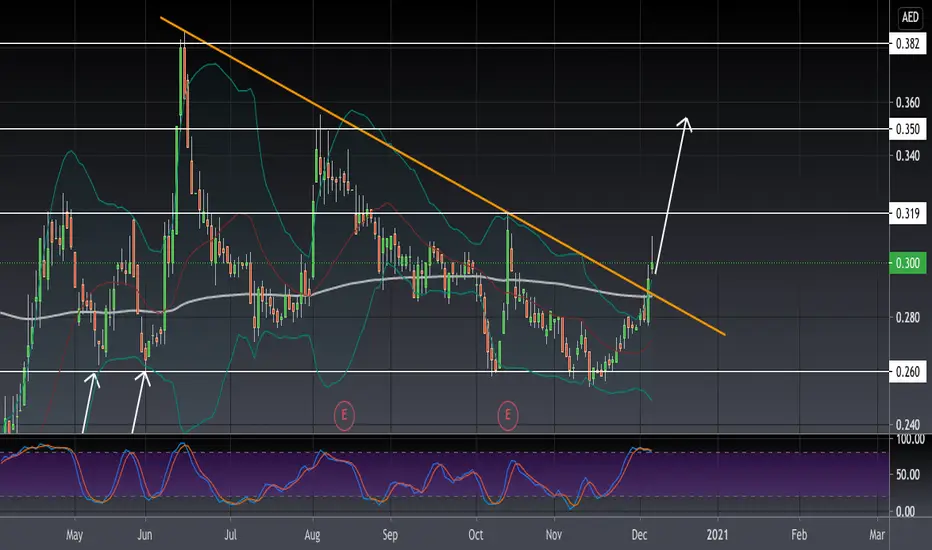Click the earnings E marker near October
The image size is (932, 550).
pyautogui.click(x=508, y=414)
